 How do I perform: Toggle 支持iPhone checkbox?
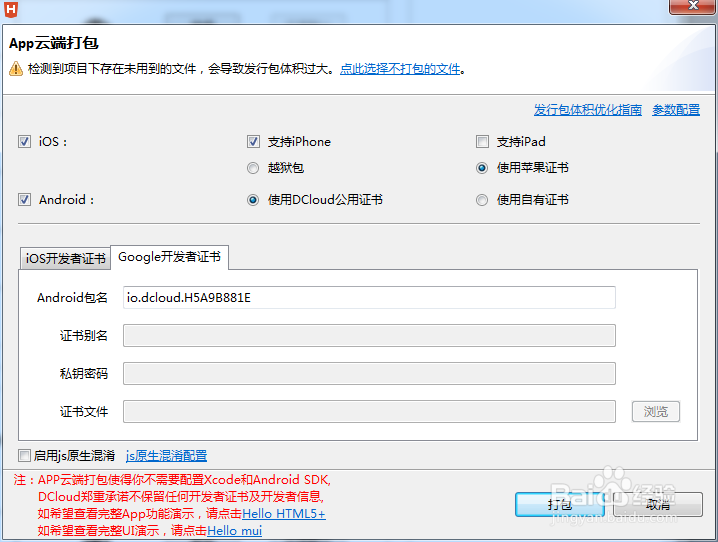click(253, 141)
